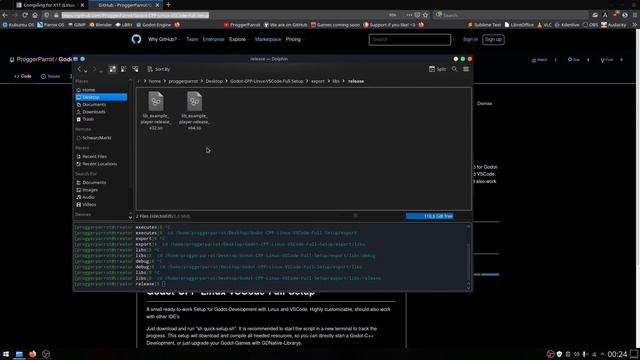Screen dimensions: 640x360
Task: Click 'Godot-CPP-Linux-VSCode-Full-Setup' breadcrumb segment
Action: (267, 81)
